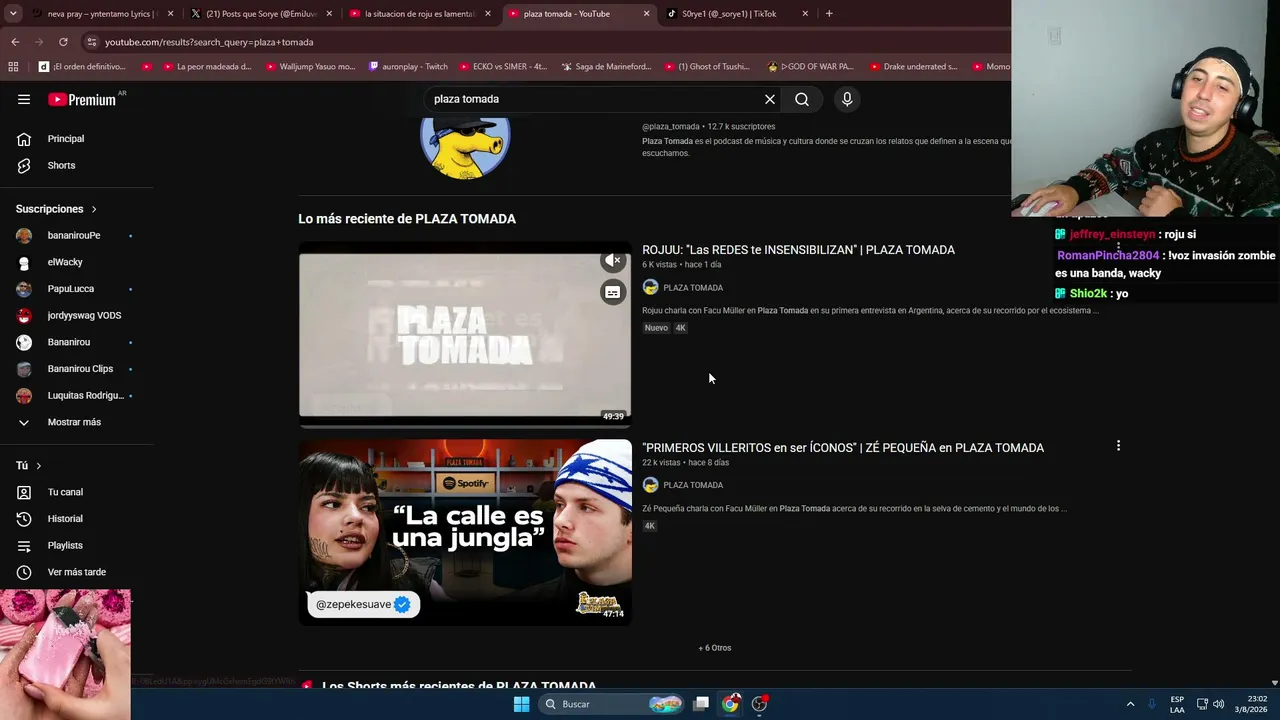Show the + 6 Otros videos
The width and height of the screenshot is (1280, 720).
point(715,648)
